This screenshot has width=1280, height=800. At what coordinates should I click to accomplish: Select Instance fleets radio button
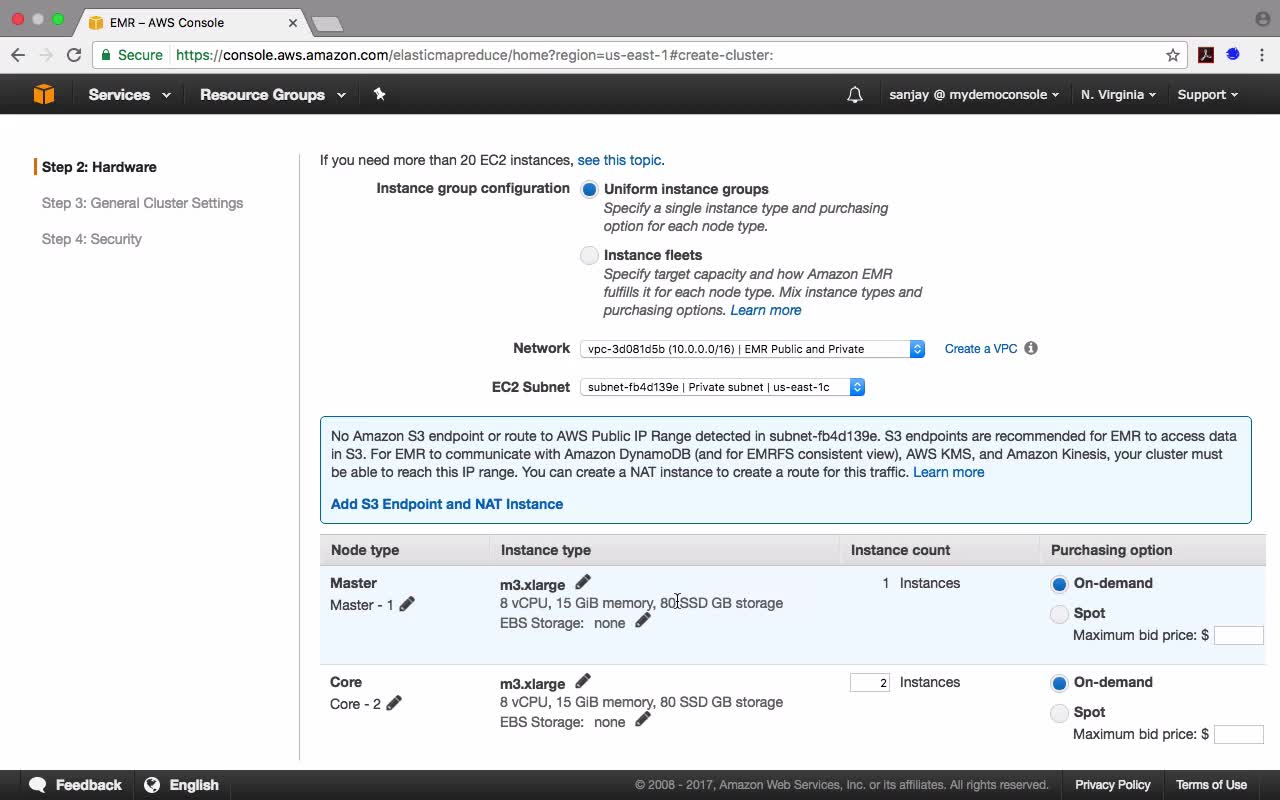click(x=589, y=255)
